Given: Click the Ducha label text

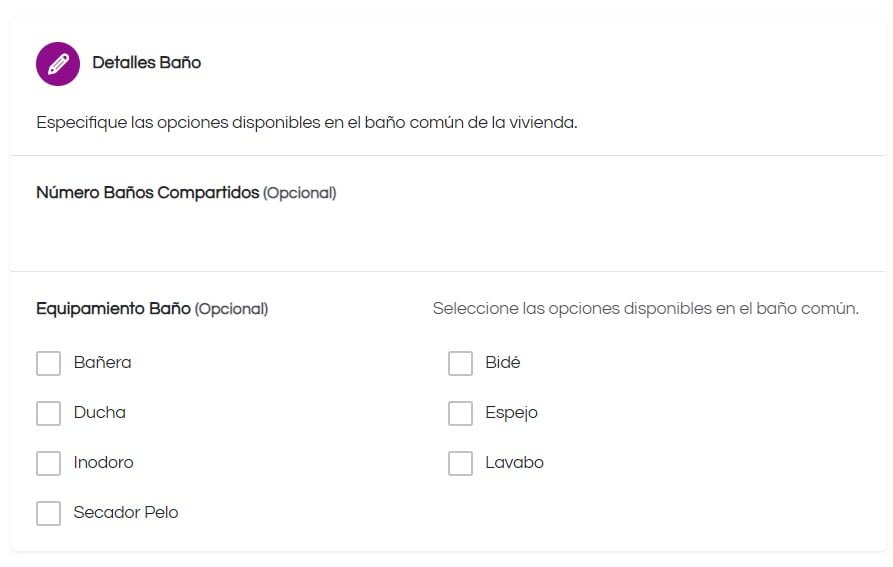Looking at the screenshot, I should coord(100,413).
